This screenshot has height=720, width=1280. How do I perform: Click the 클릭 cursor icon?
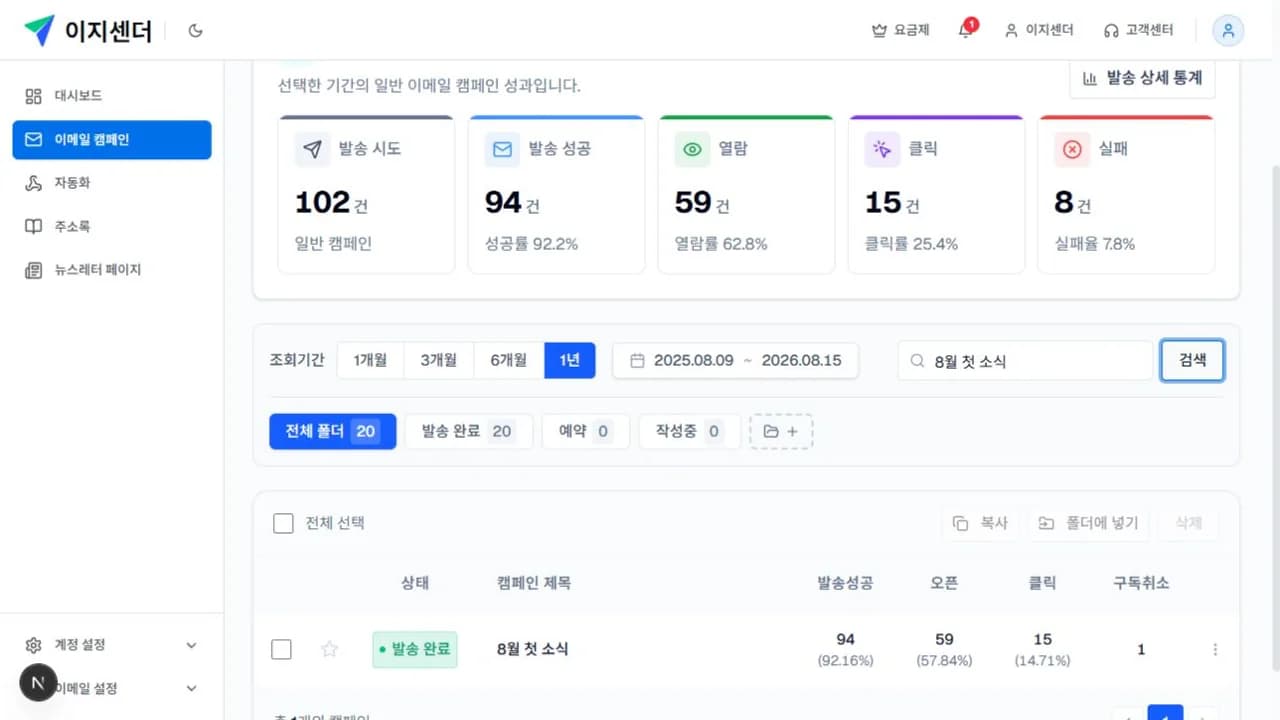882,149
